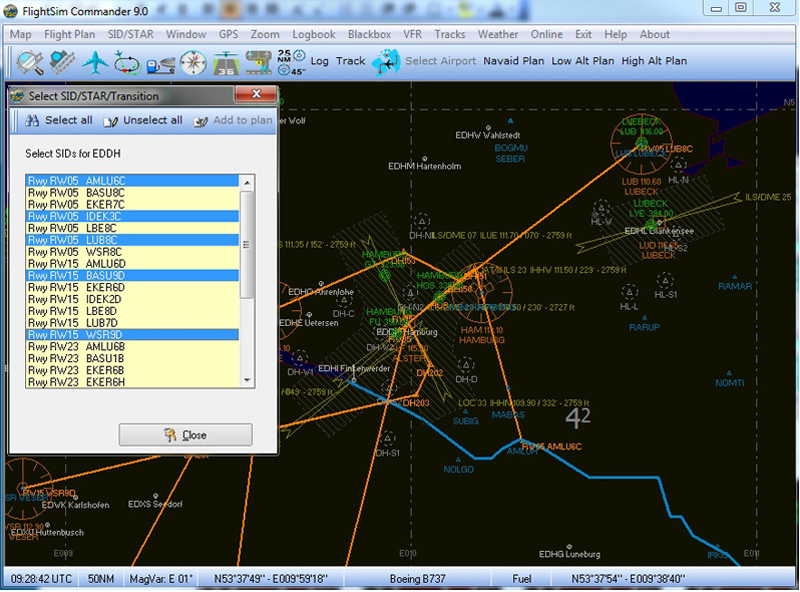Select the Rwy RW15 AMLU6D row
The height and width of the screenshot is (592, 800).
pos(132,264)
